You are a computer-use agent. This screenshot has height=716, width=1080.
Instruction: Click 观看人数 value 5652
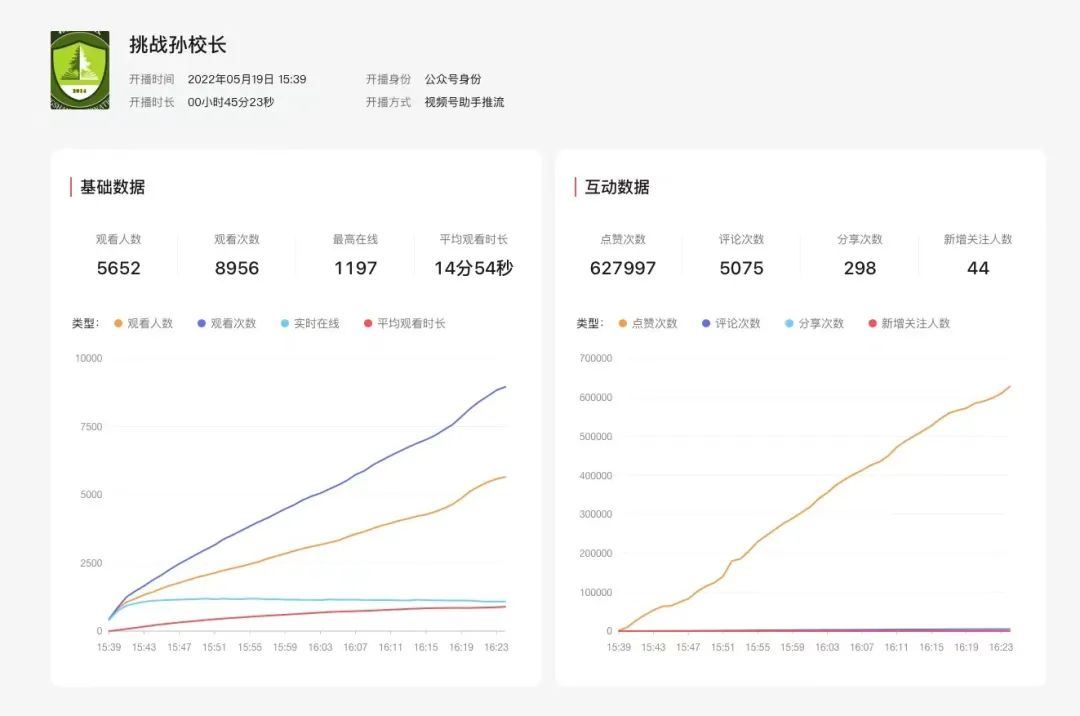pyautogui.click(x=118, y=268)
